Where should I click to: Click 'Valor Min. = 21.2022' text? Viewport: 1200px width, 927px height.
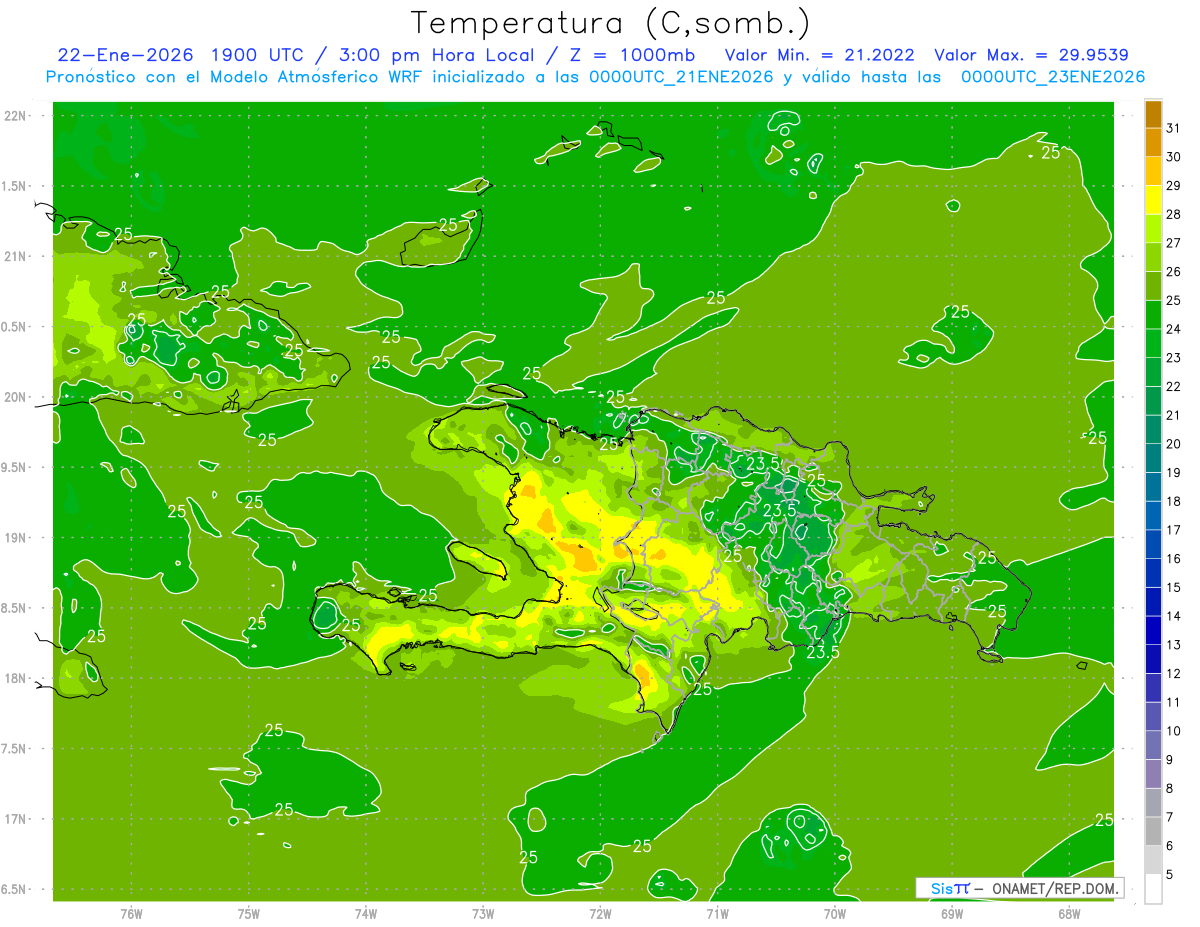pos(820,55)
